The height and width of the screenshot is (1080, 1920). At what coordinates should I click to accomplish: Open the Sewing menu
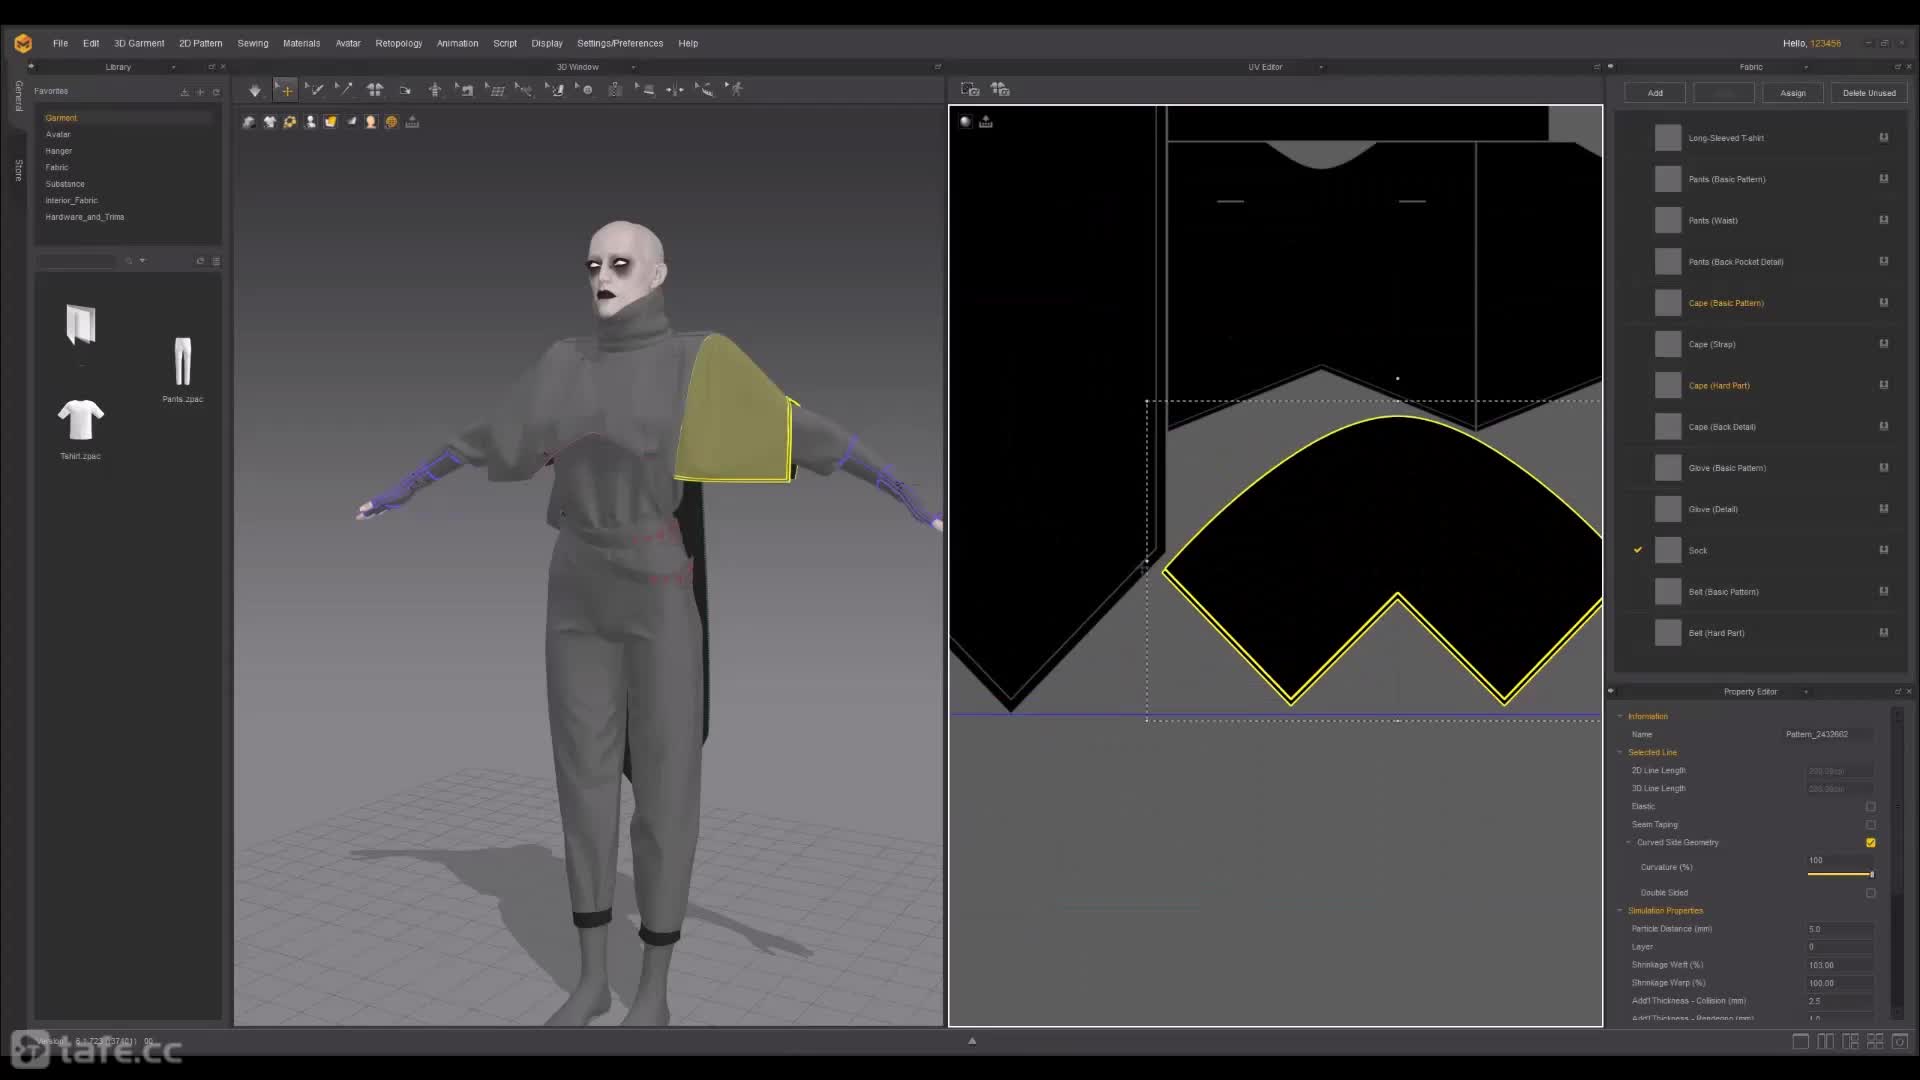tap(253, 43)
